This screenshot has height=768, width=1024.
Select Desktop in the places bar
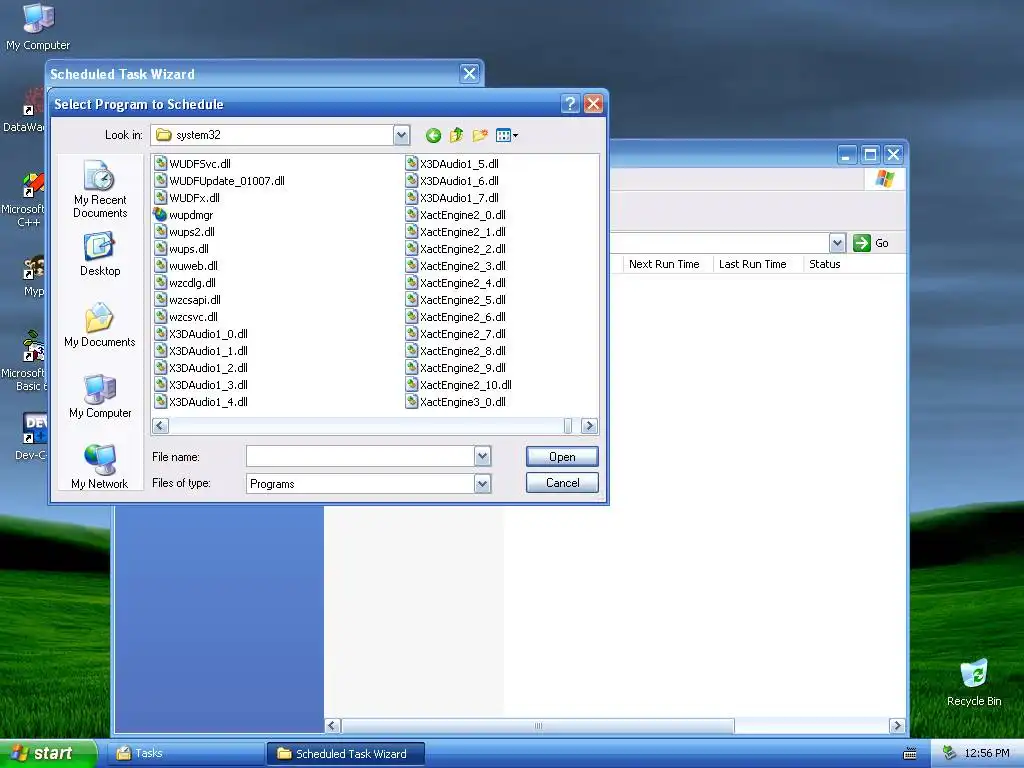pos(100,255)
